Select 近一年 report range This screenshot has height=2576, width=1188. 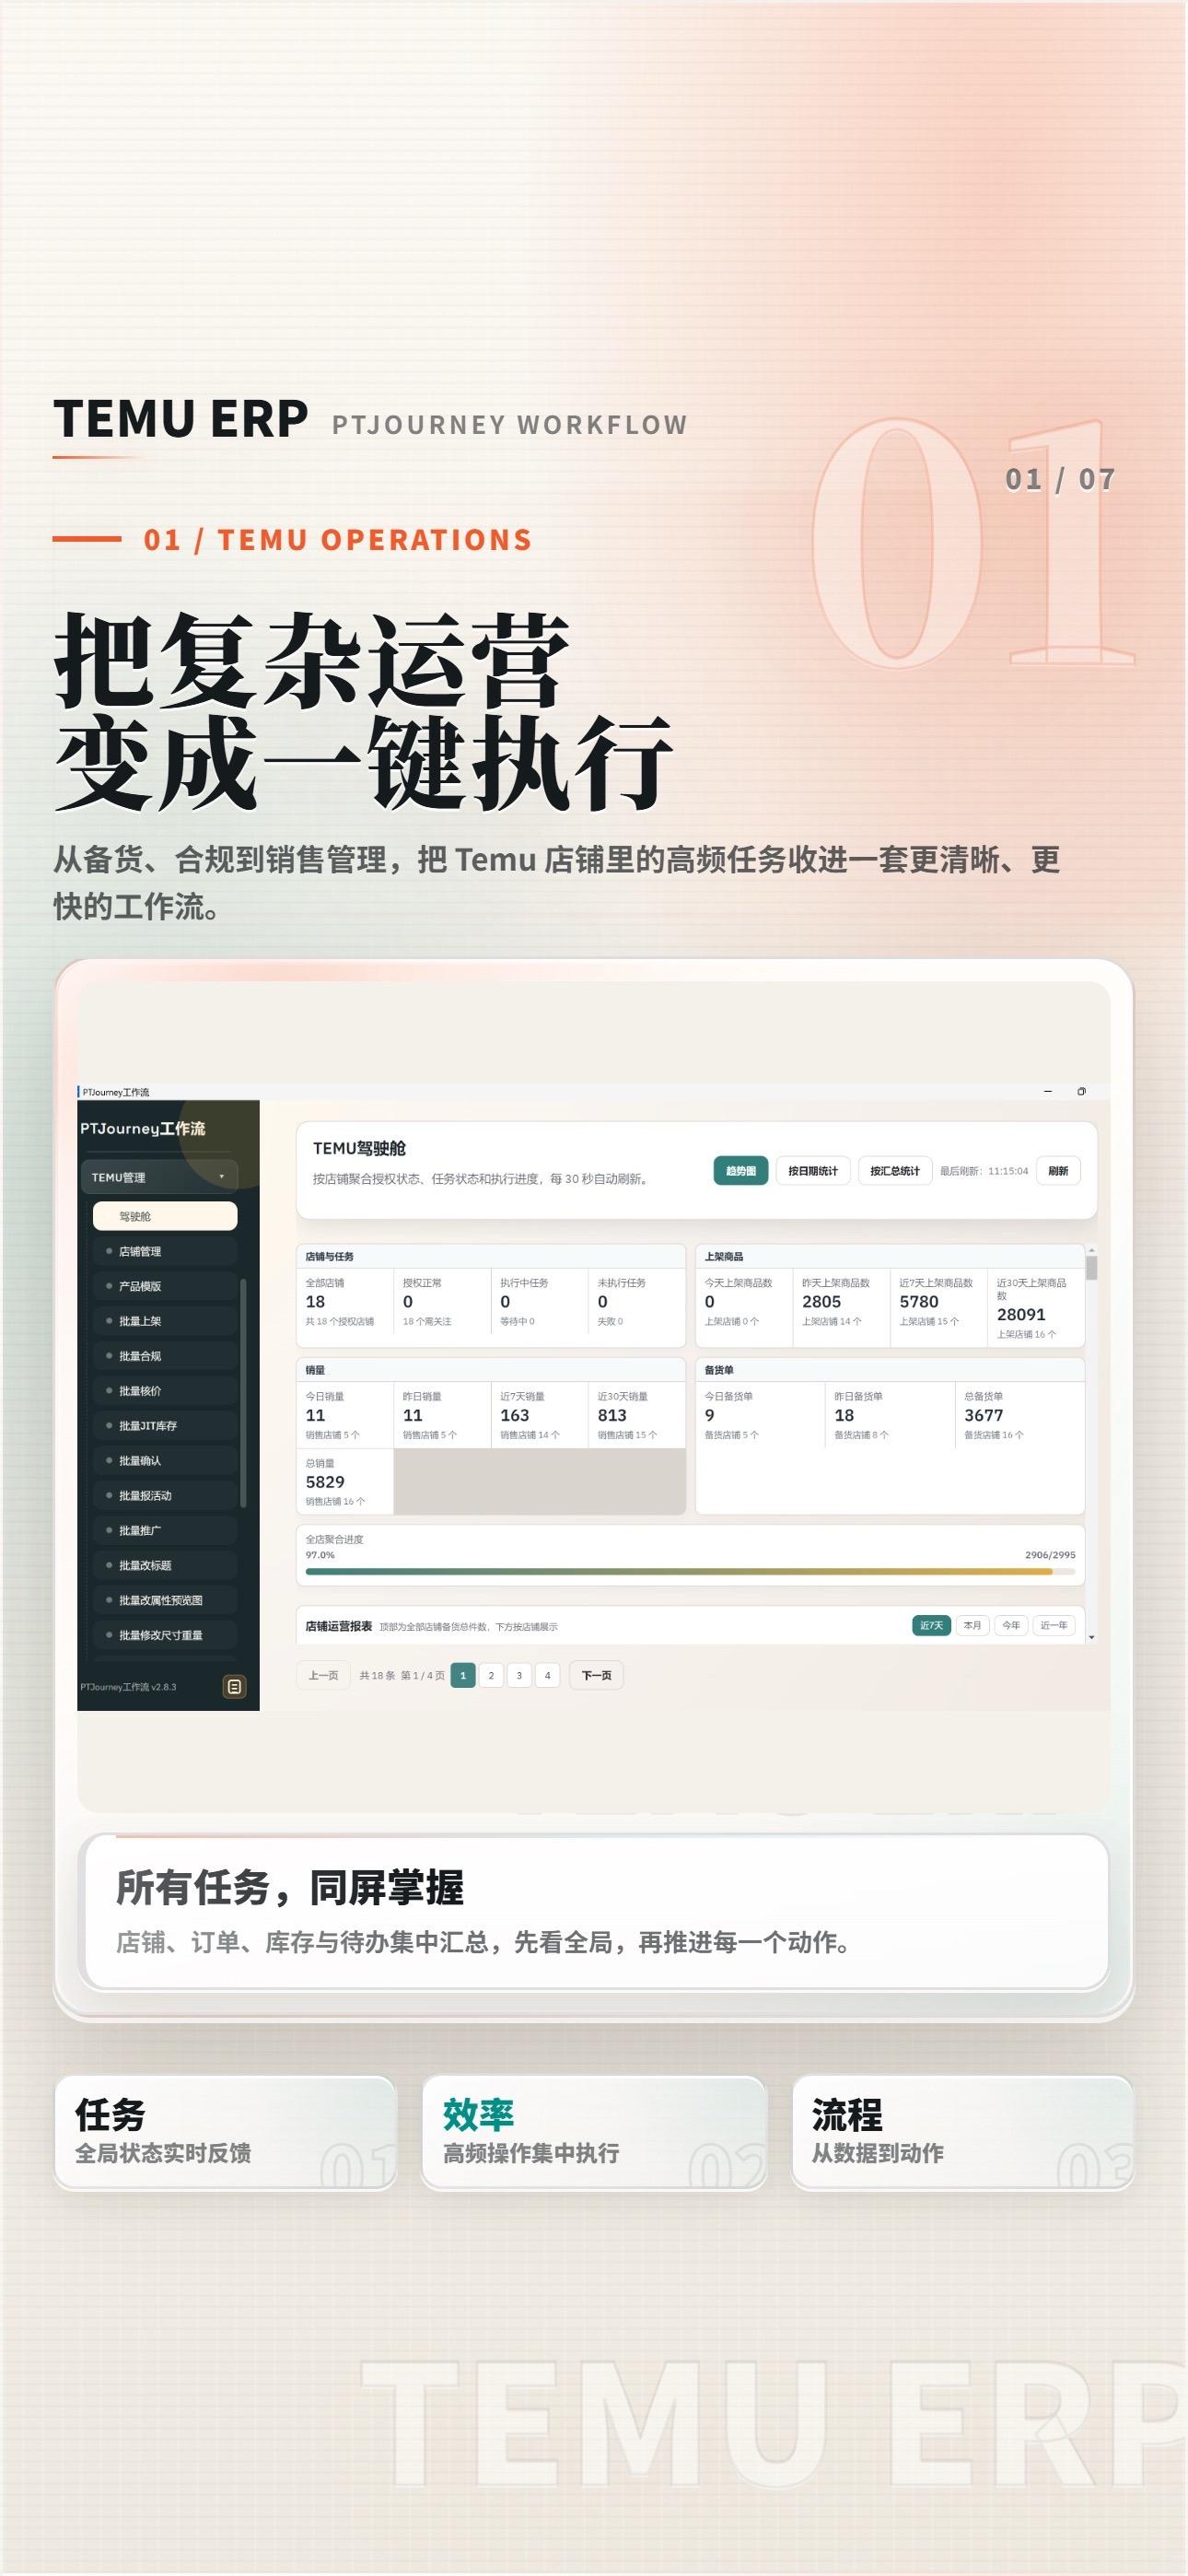pyautogui.click(x=1054, y=1625)
